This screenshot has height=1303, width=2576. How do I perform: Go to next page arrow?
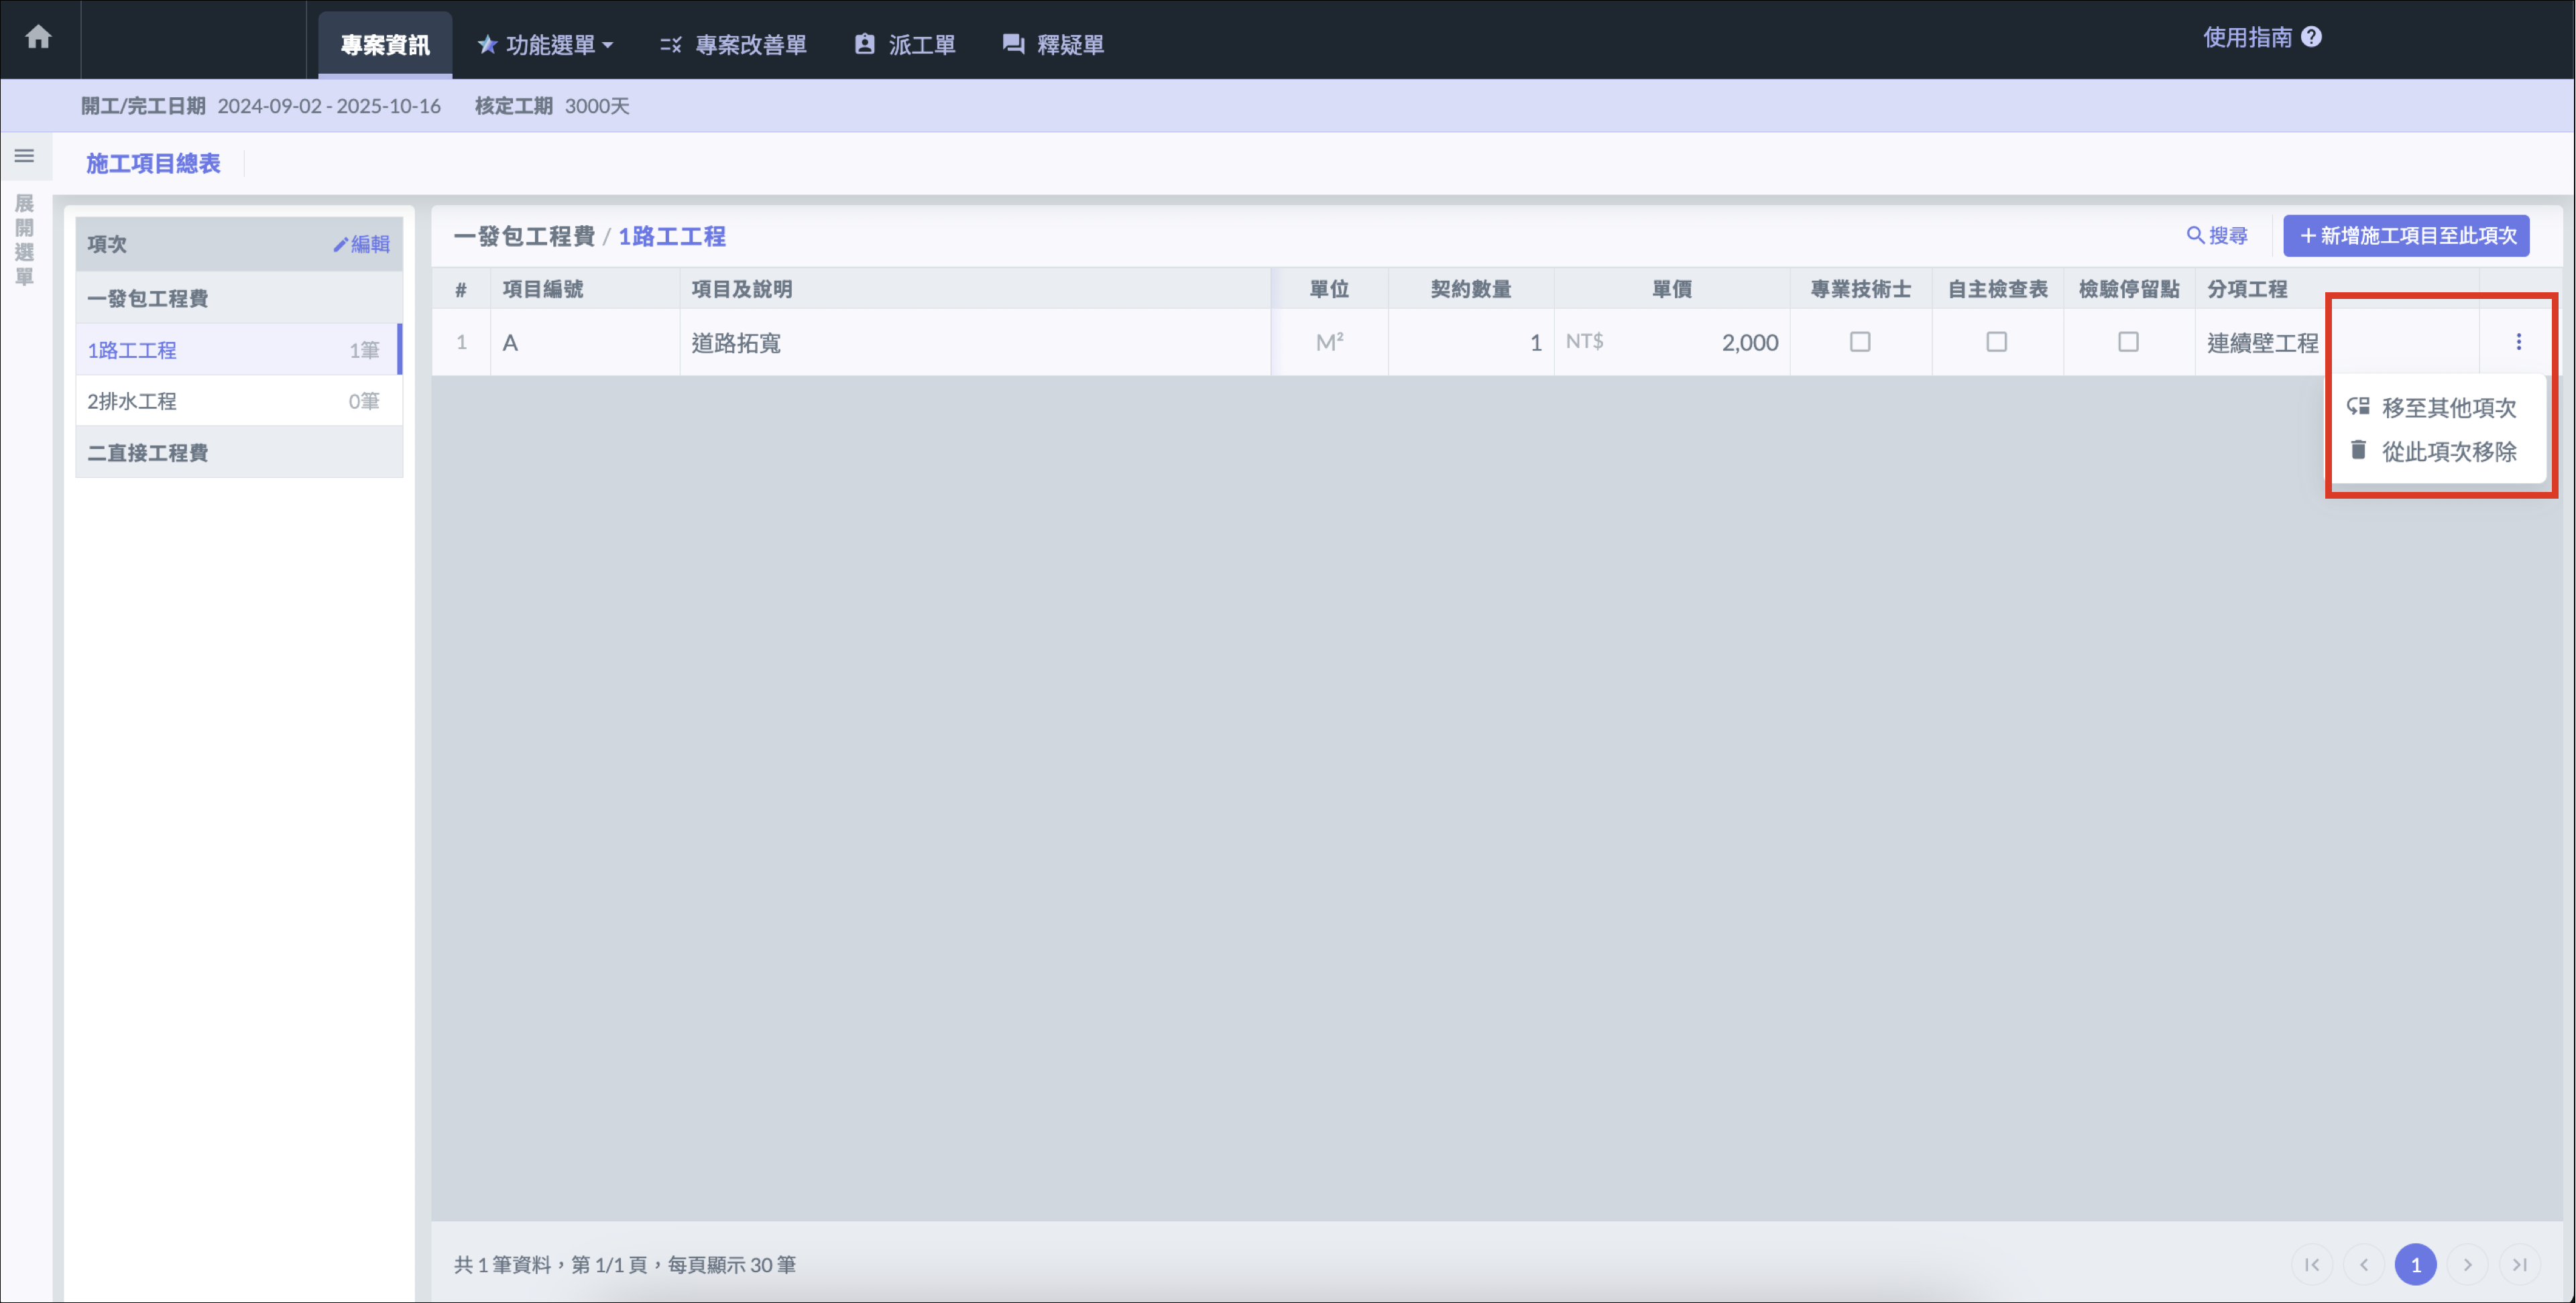click(2467, 1264)
